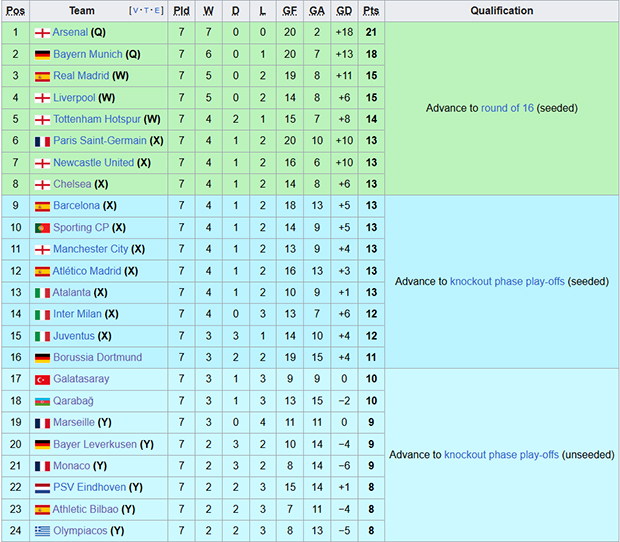
Task: Open knockout phase play-offs link in seeded row
Action: [507, 282]
